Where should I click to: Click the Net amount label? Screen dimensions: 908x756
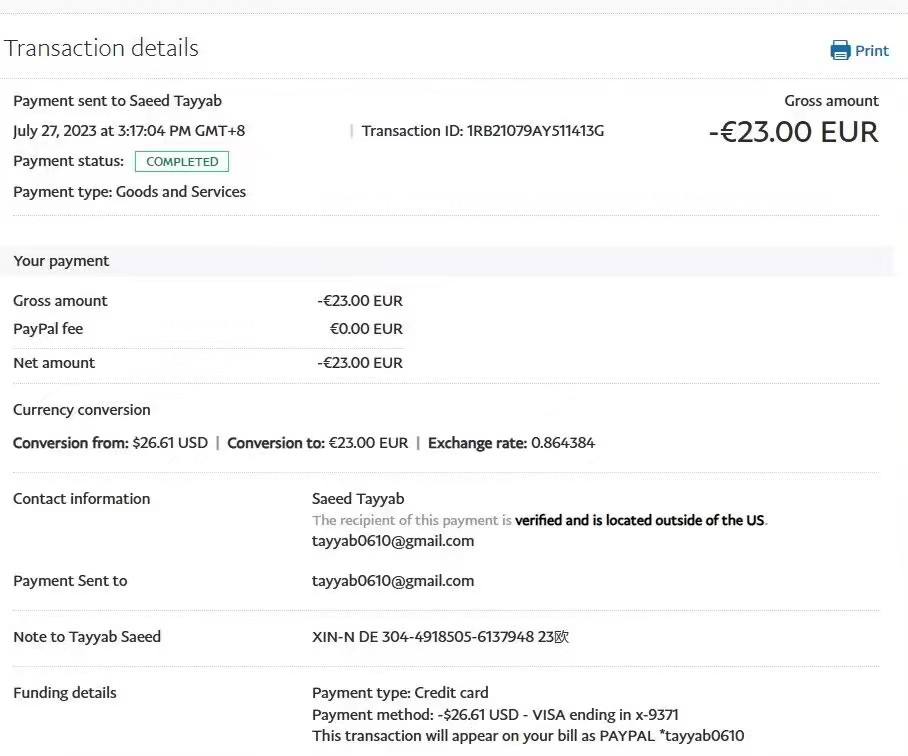(54, 363)
